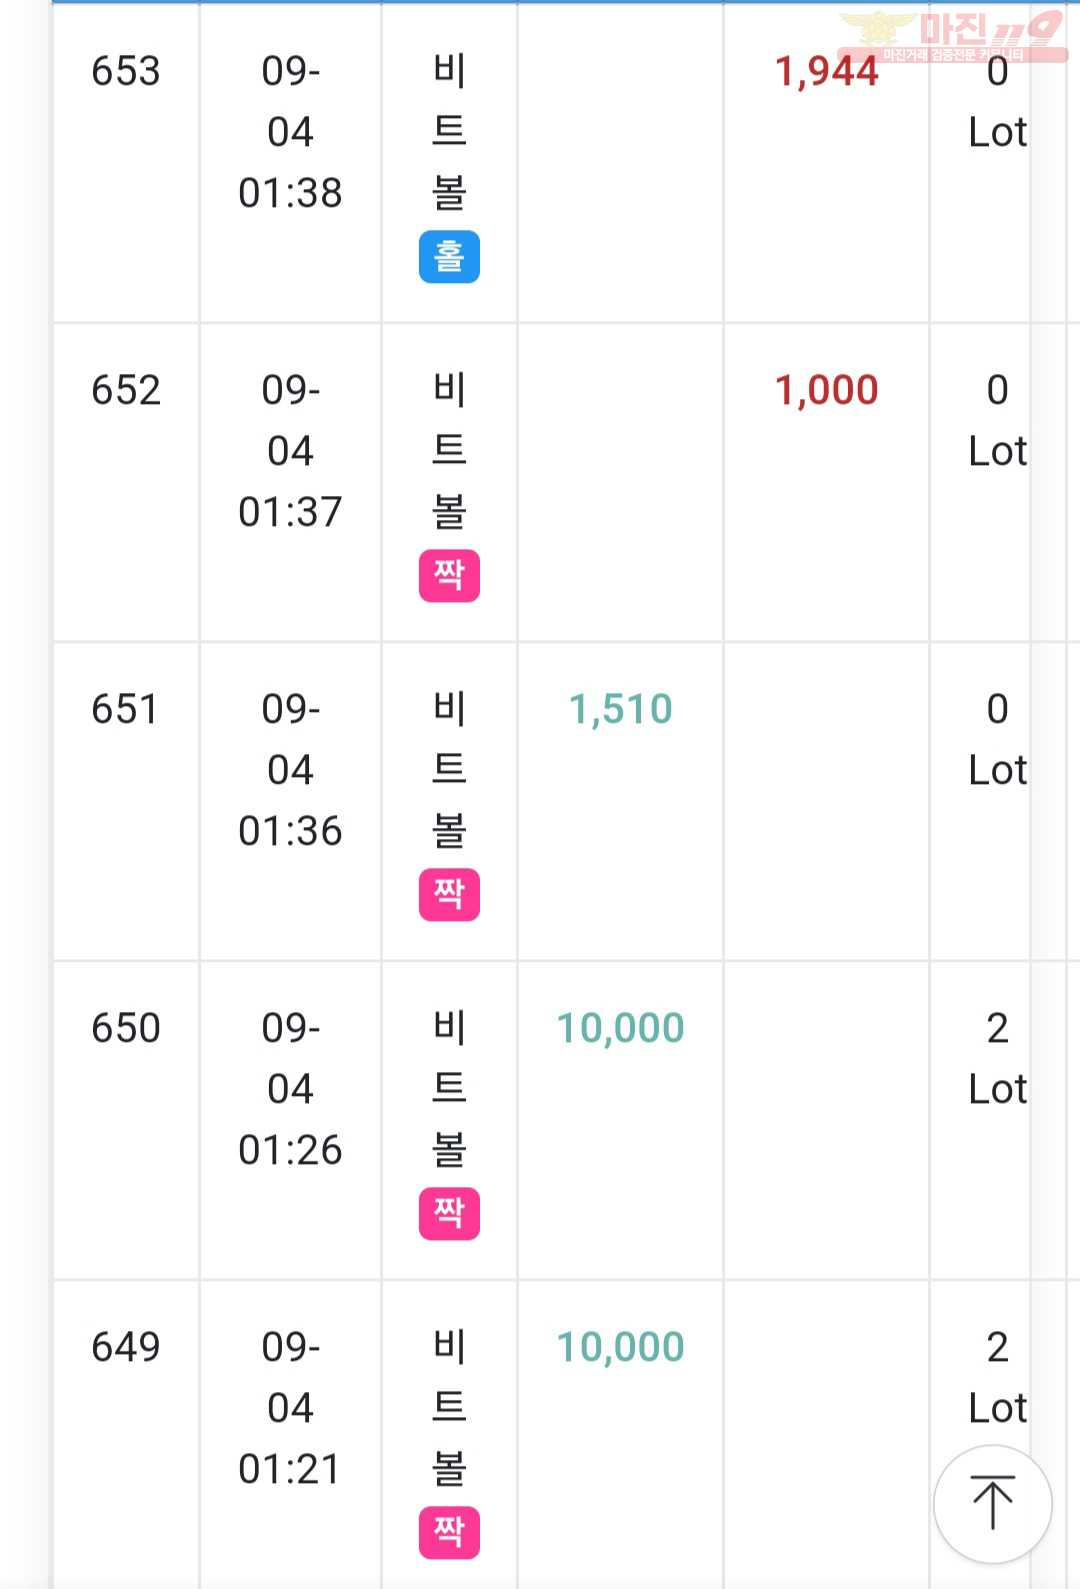Select row number 649
Image resolution: width=1080 pixels, height=1589 pixels.
(x=126, y=1347)
